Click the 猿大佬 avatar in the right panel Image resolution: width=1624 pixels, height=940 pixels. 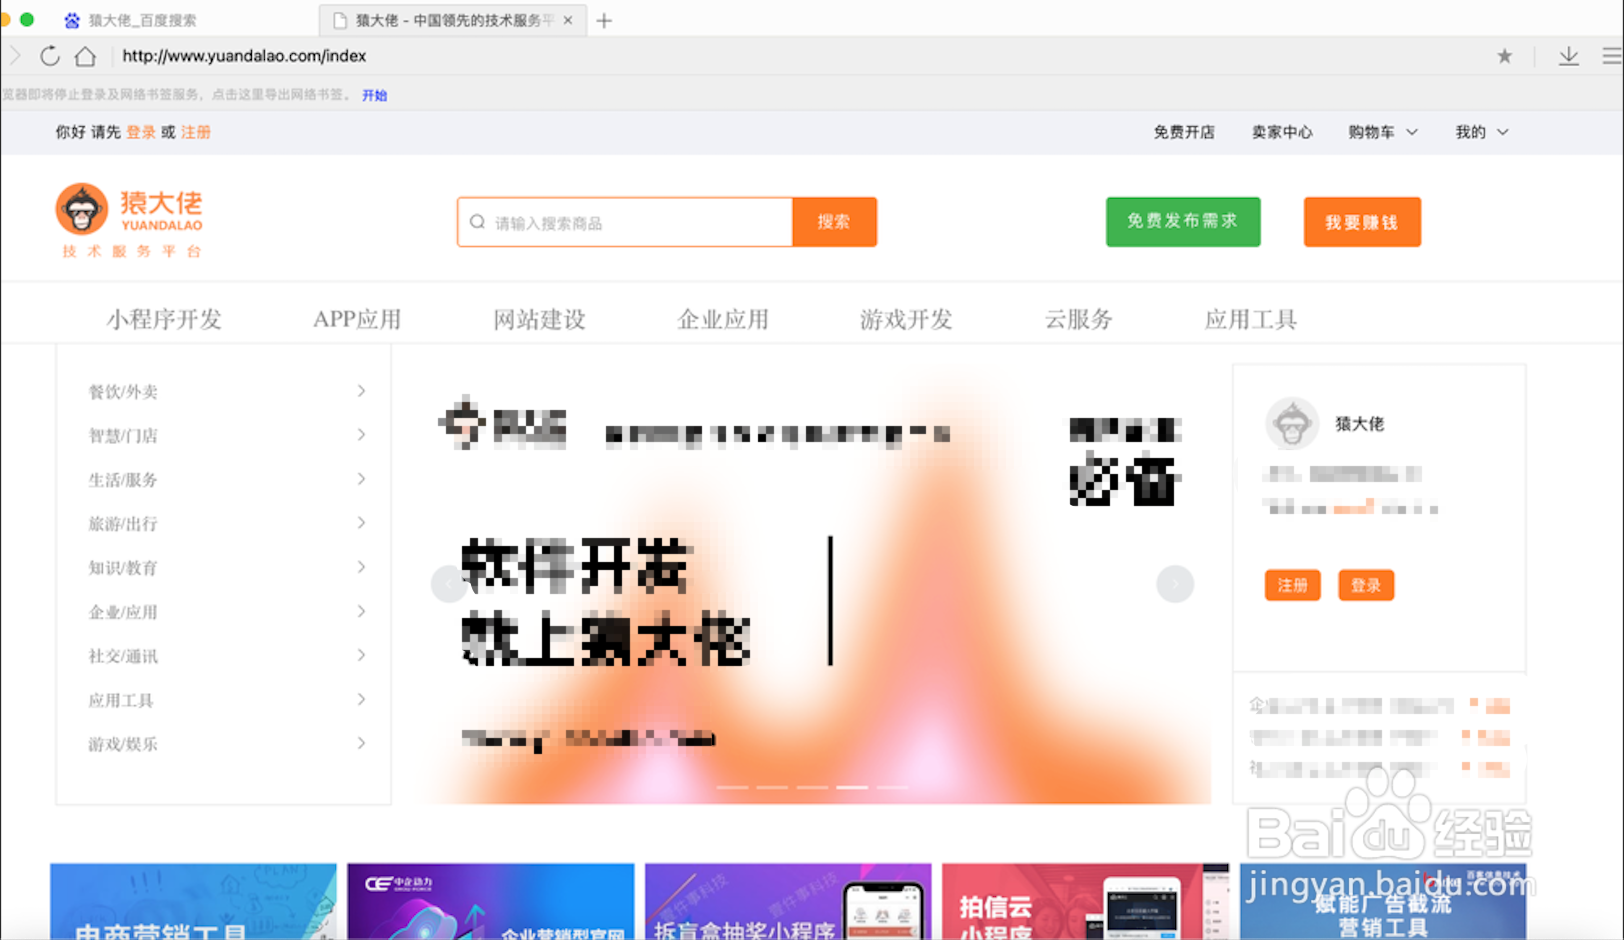coord(1291,423)
